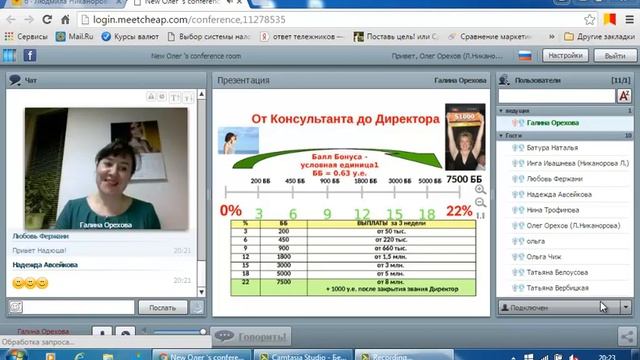The image size is (640, 360).
Task: Select user Любовь Фержани in users list
Action: 565,179
